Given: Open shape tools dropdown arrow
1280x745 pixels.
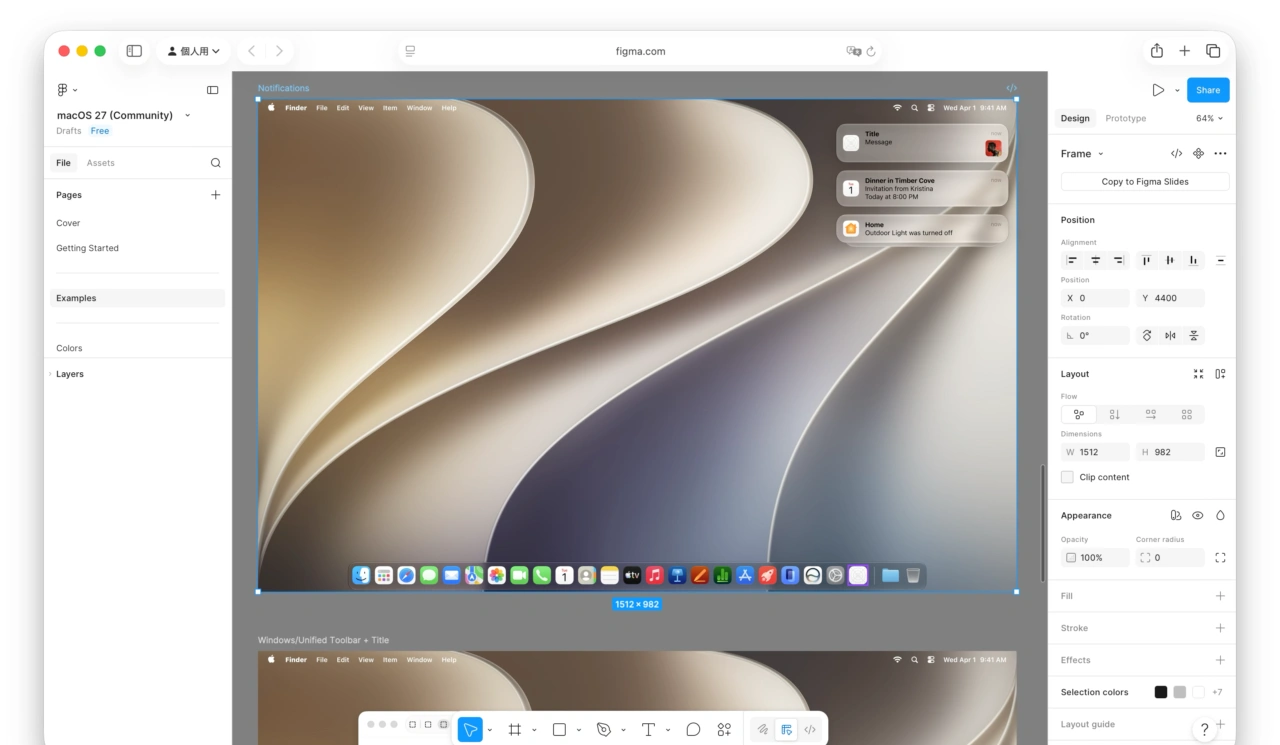Looking at the screenshot, I should 579,730.
